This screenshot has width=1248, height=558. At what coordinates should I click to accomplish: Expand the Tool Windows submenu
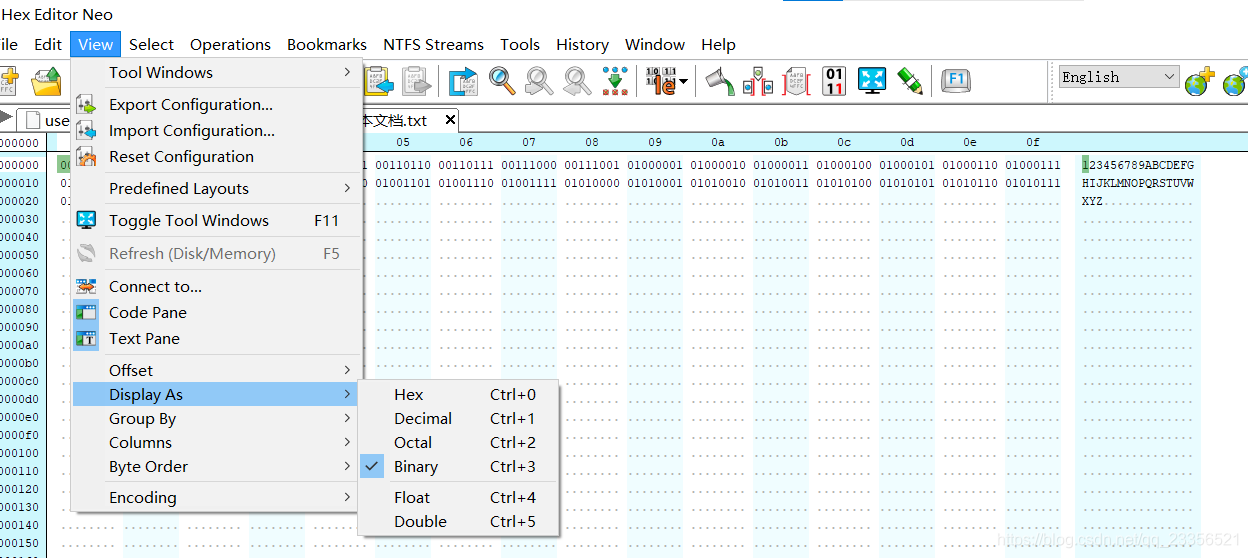tap(217, 72)
